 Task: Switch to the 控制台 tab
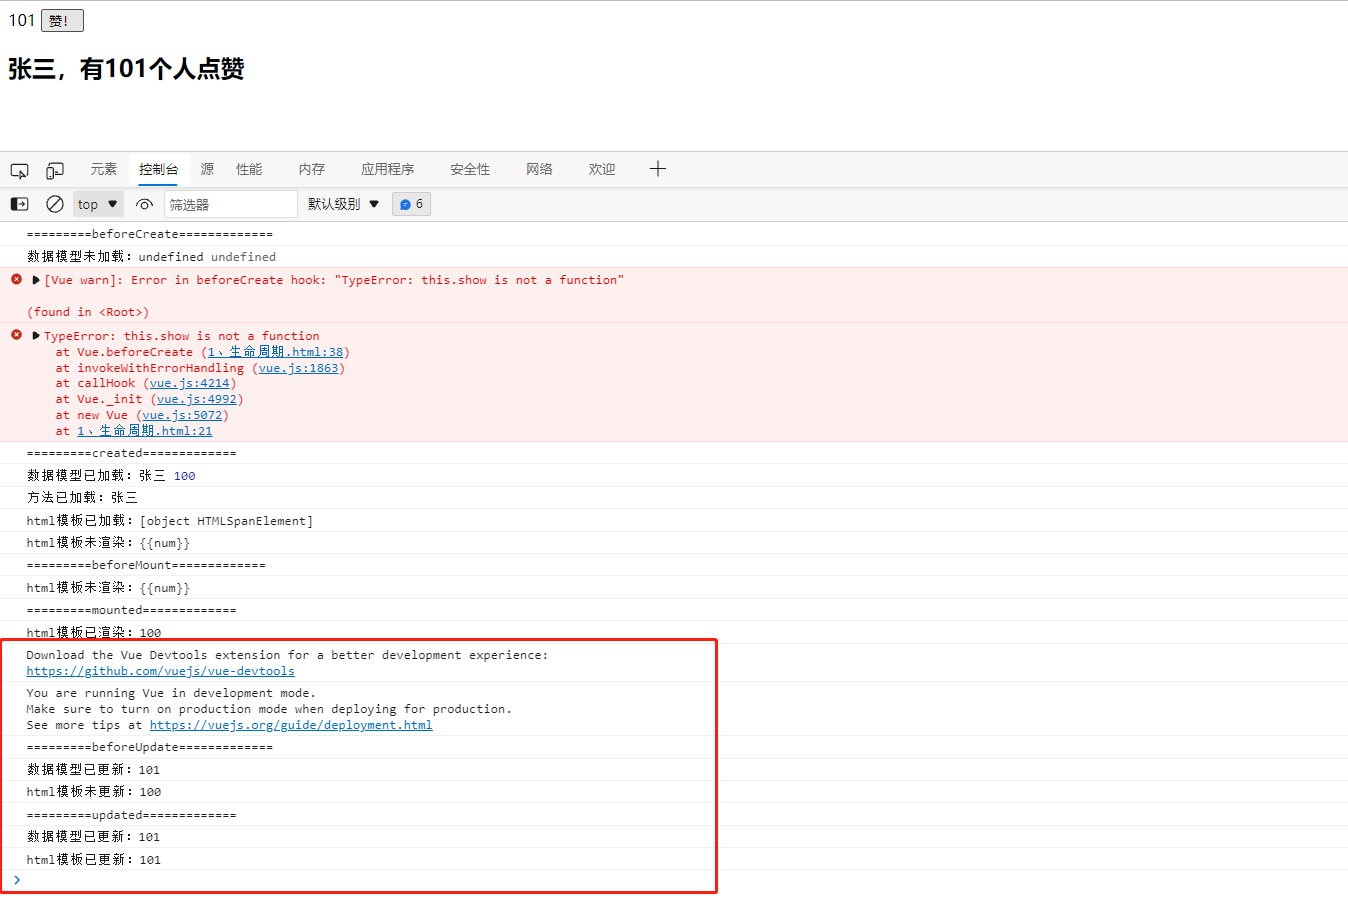coord(159,170)
